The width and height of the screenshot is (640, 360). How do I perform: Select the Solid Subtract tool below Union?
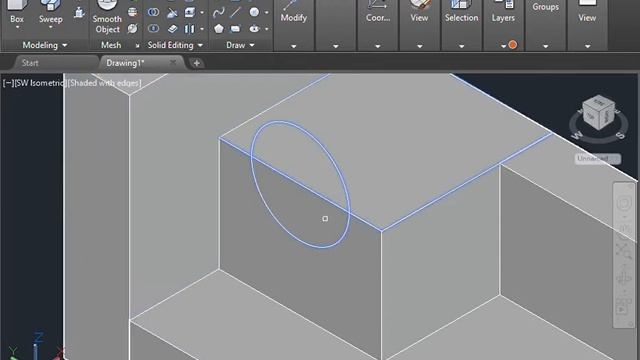click(153, 29)
